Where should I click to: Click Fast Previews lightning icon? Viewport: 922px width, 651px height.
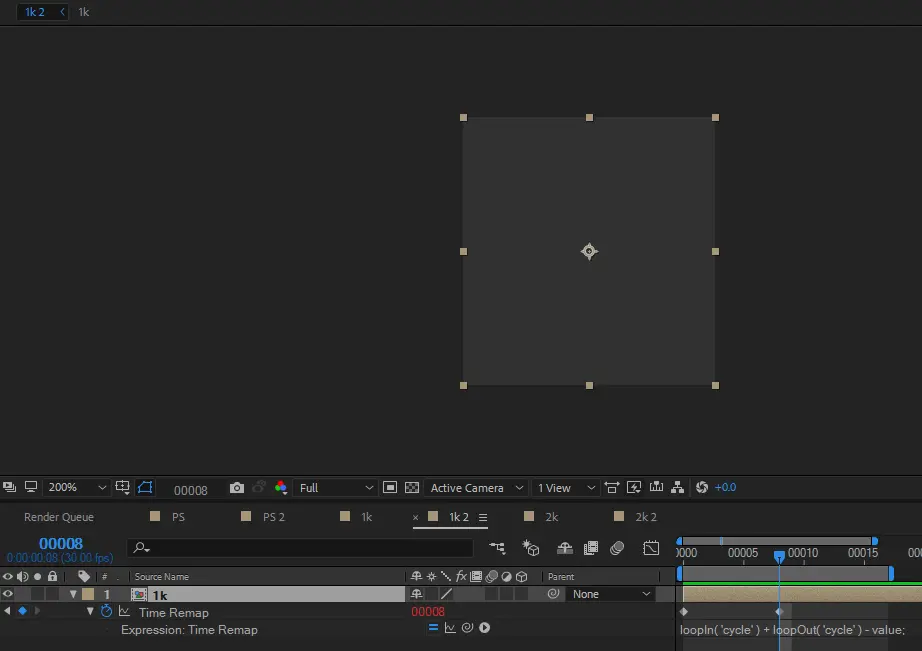634,488
